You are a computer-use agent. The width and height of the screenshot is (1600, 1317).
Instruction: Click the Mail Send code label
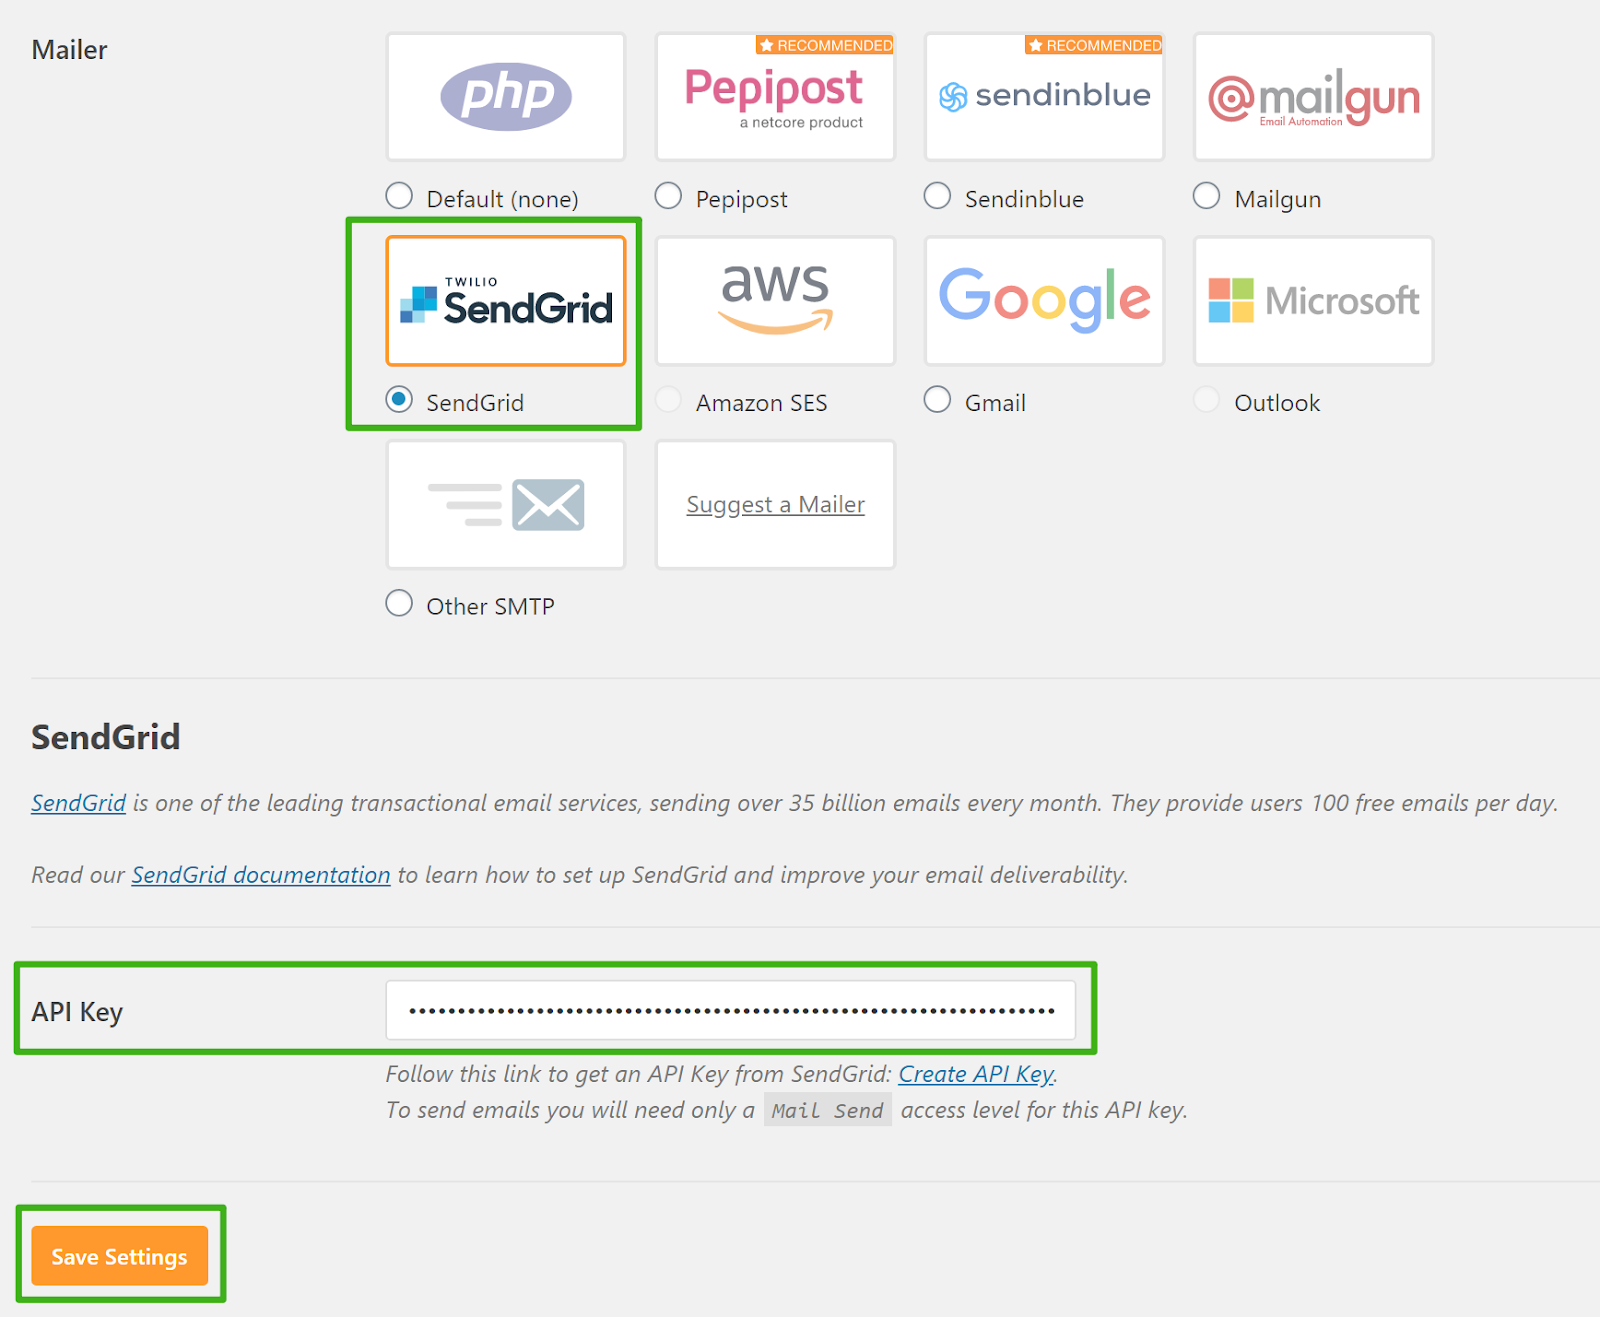(828, 1110)
